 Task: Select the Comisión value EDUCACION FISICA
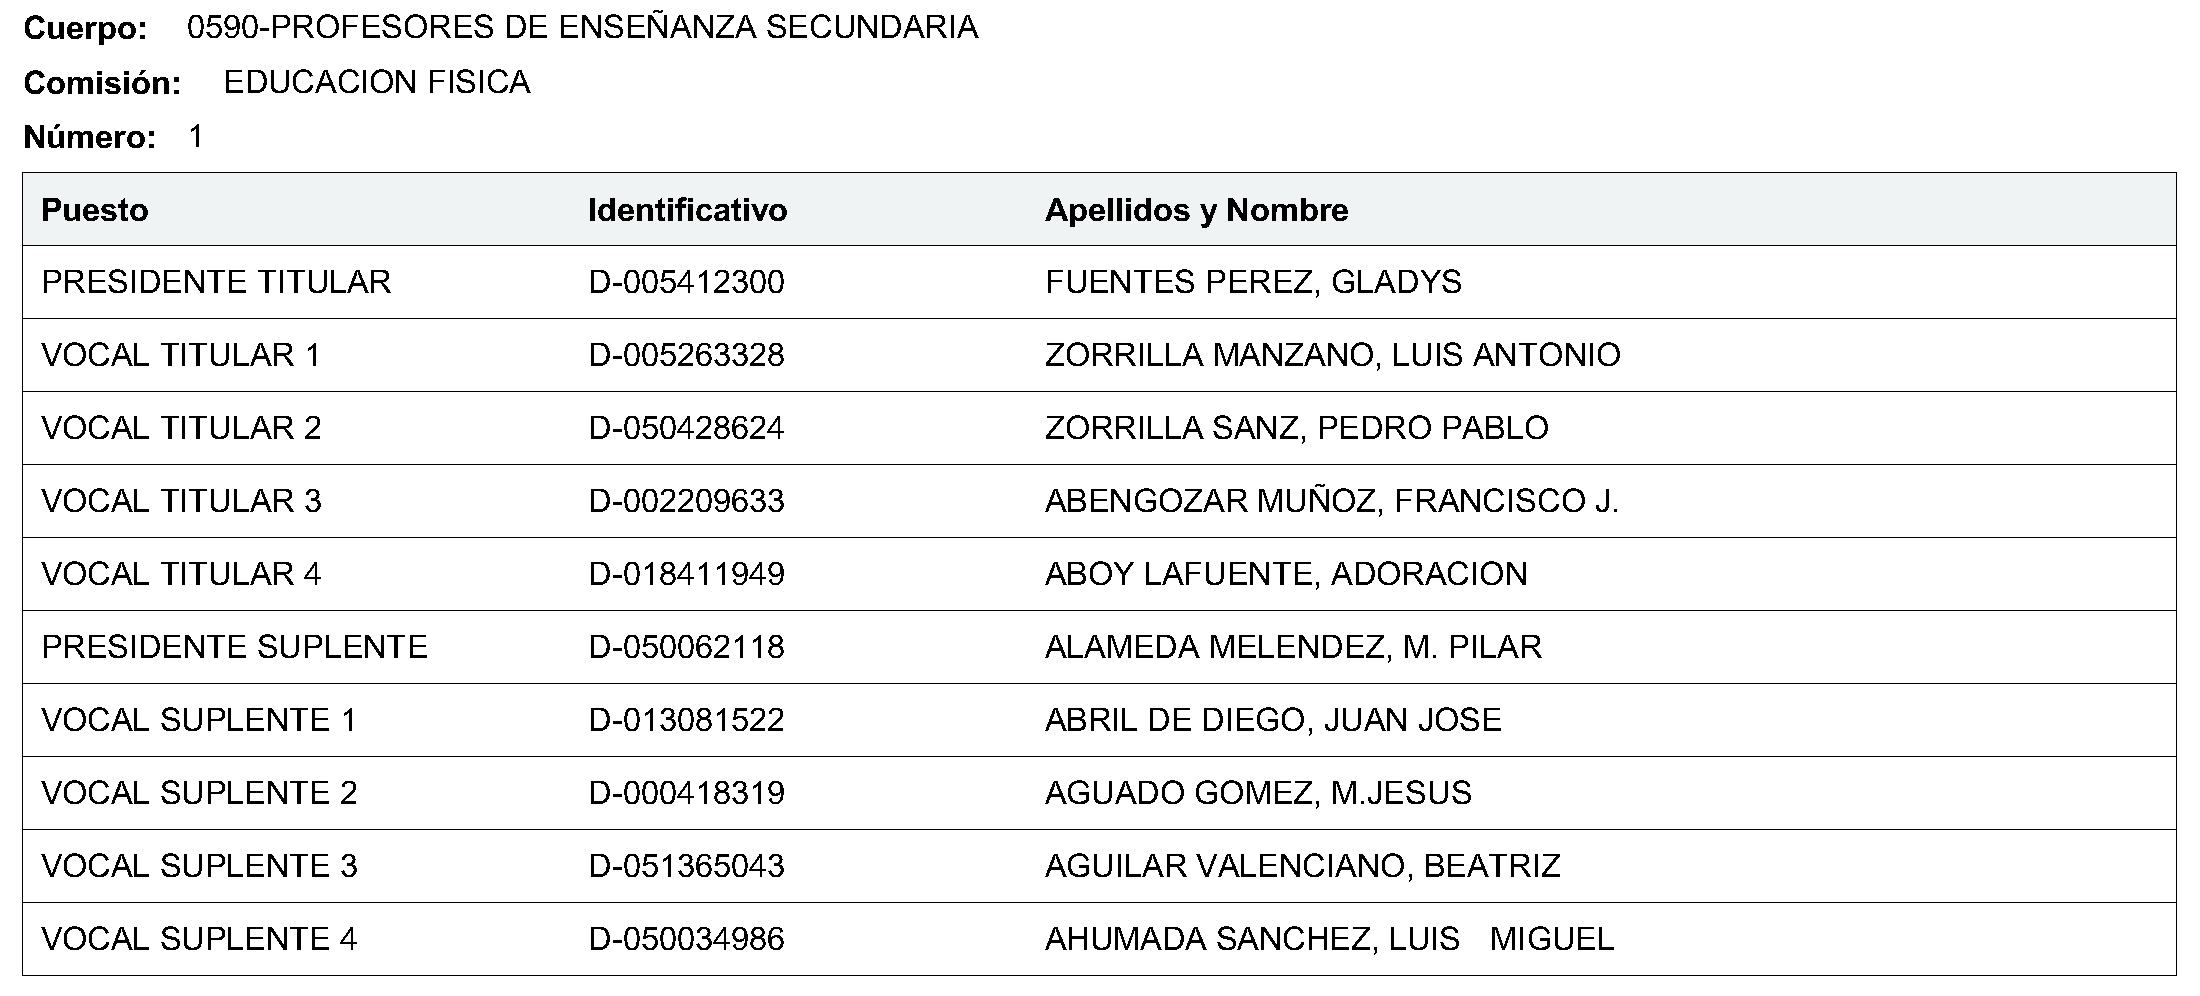click(377, 82)
